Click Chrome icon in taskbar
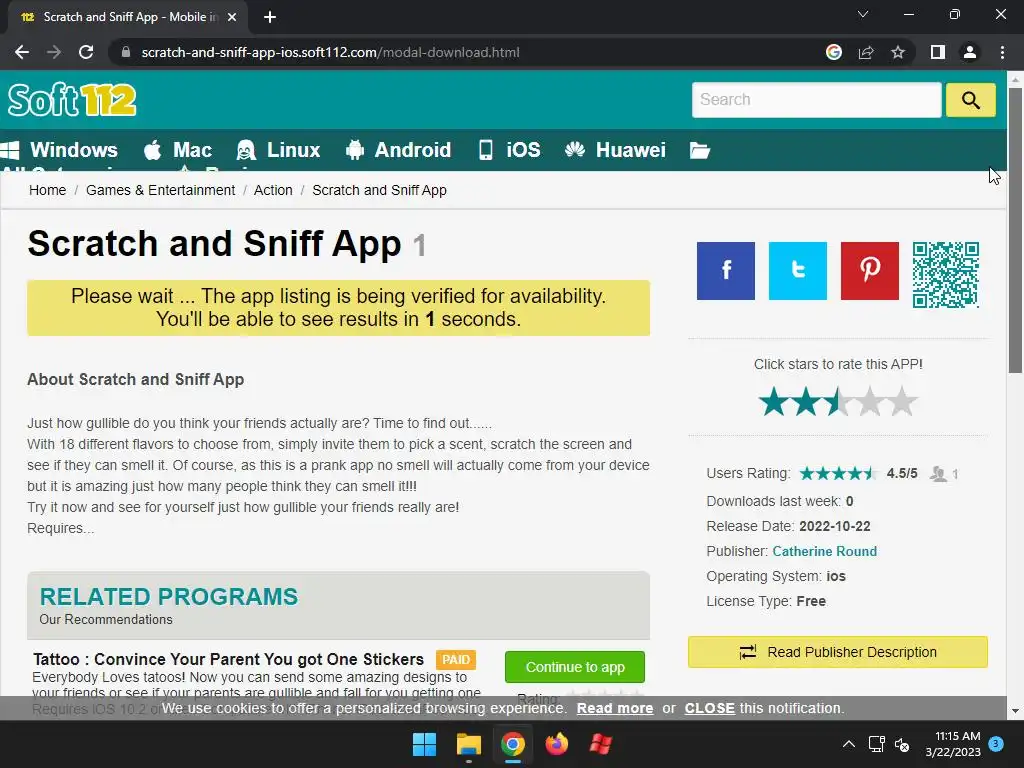1024x768 pixels. 513,744
